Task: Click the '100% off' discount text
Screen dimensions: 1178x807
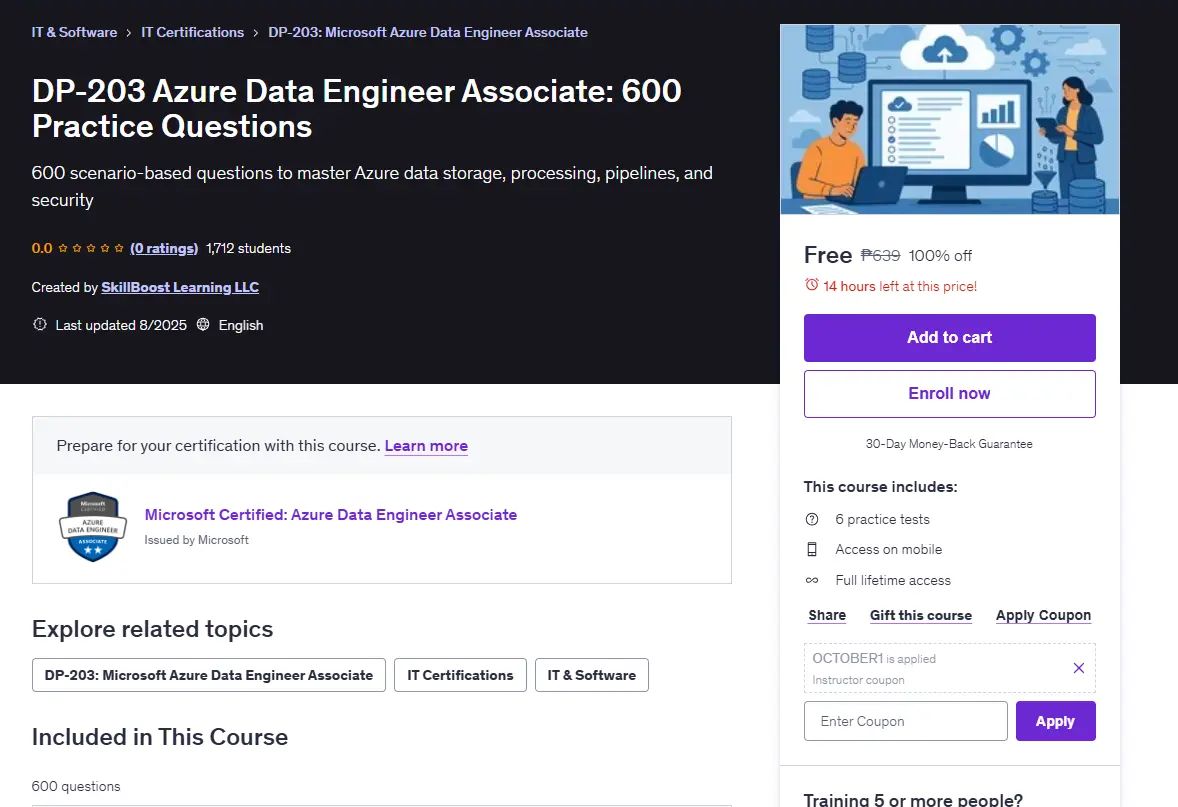Action: coord(940,255)
